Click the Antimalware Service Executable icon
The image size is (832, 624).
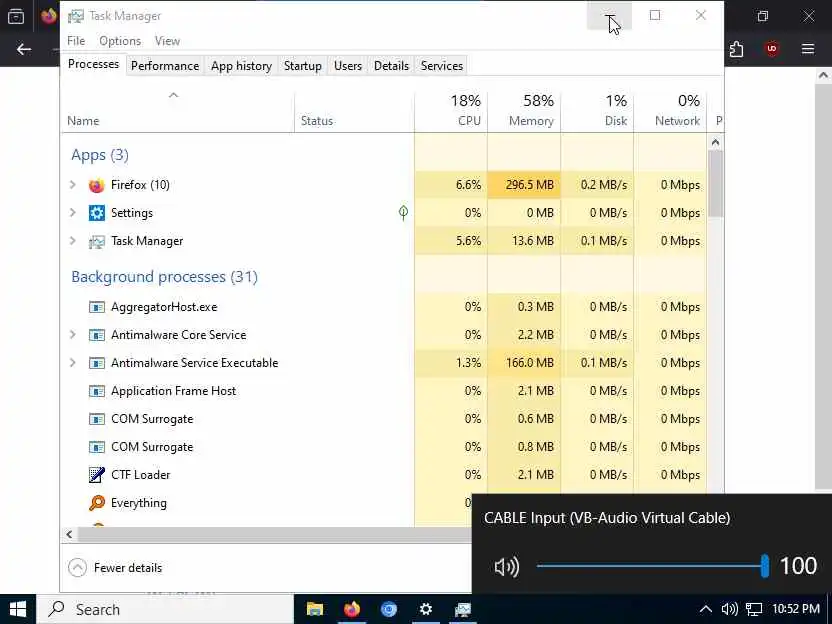97,363
